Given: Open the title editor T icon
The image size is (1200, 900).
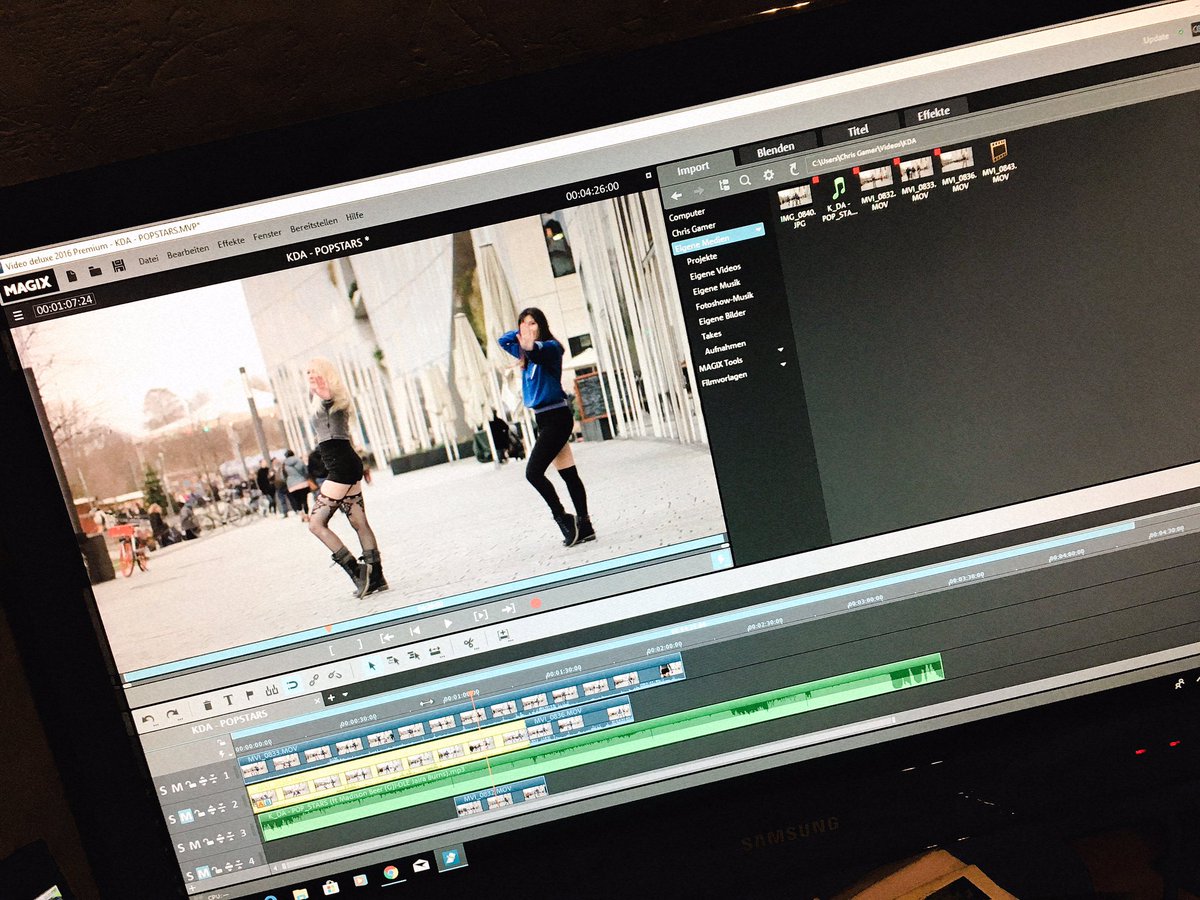Looking at the screenshot, I should [228, 700].
